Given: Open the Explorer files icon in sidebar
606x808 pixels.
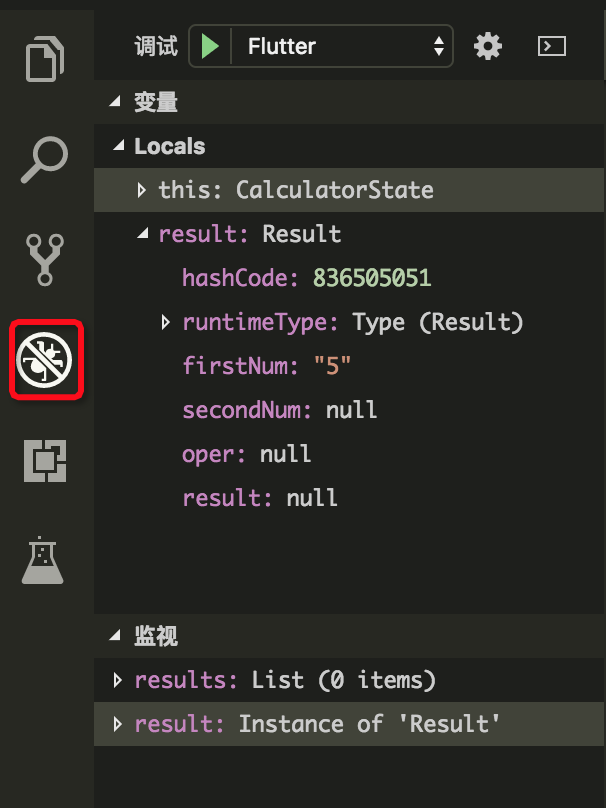Looking at the screenshot, I should point(45,58).
